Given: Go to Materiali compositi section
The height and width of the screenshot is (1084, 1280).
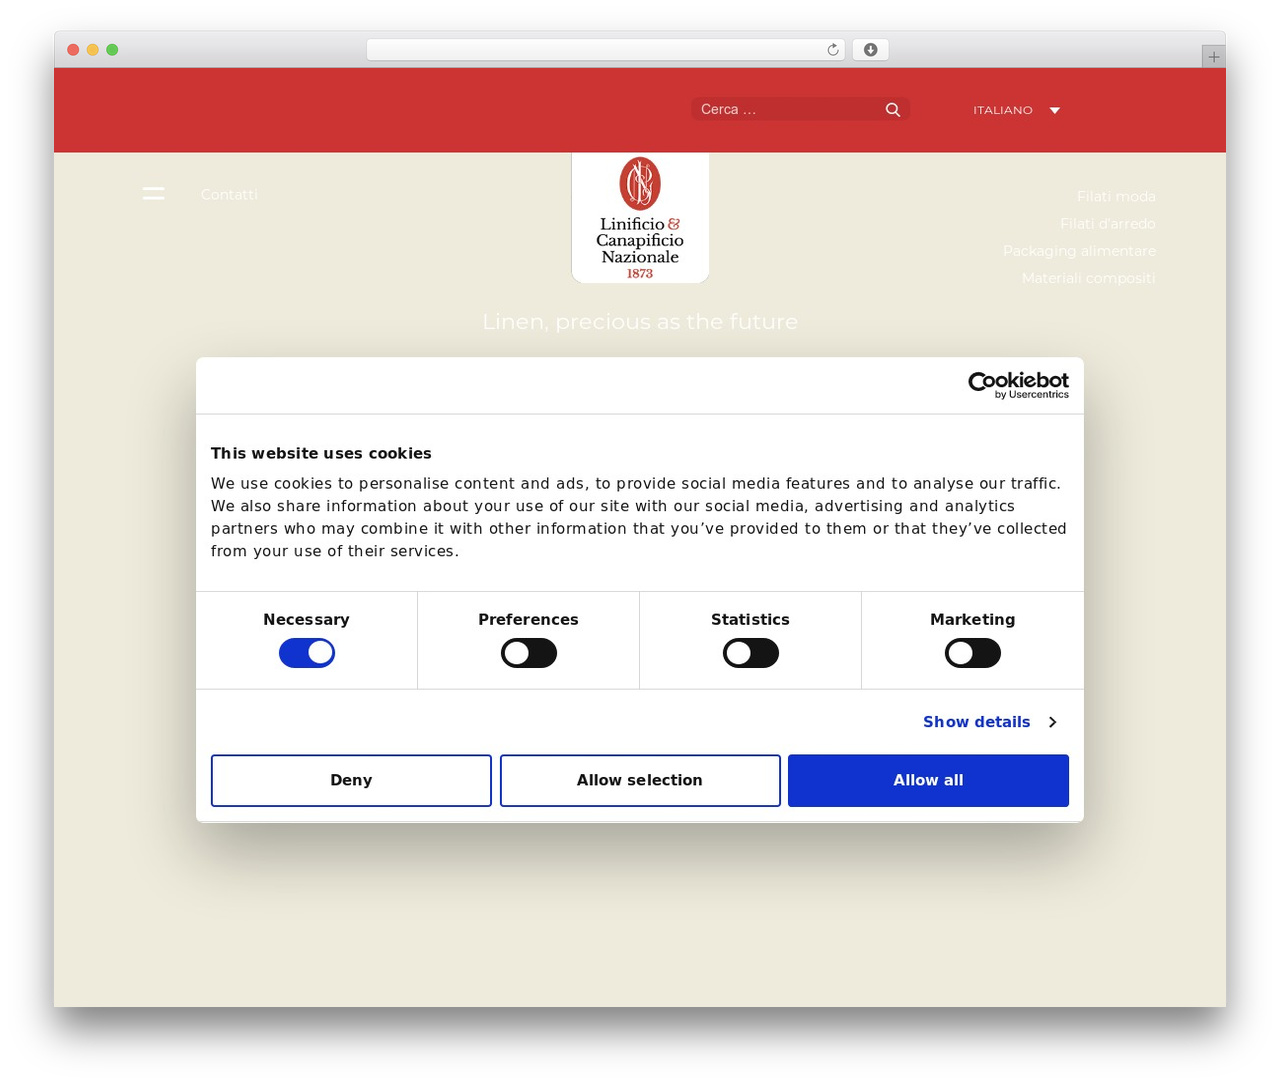Looking at the screenshot, I should point(1088,277).
